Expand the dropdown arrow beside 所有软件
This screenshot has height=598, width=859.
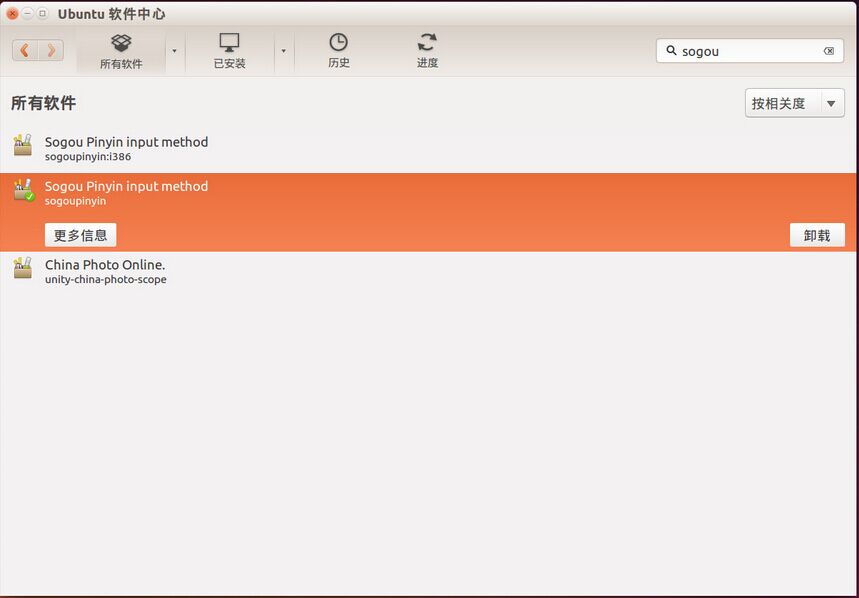point(174,51)
